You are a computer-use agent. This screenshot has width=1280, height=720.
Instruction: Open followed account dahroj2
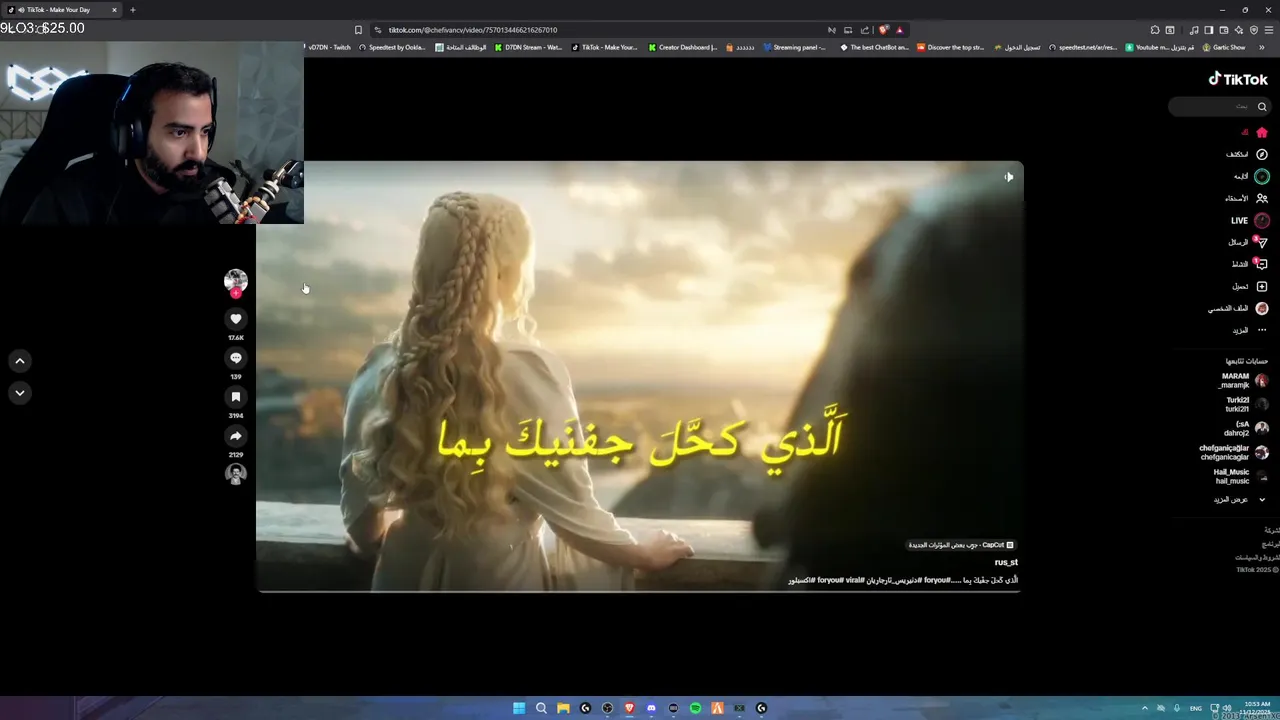point(1245,428)
